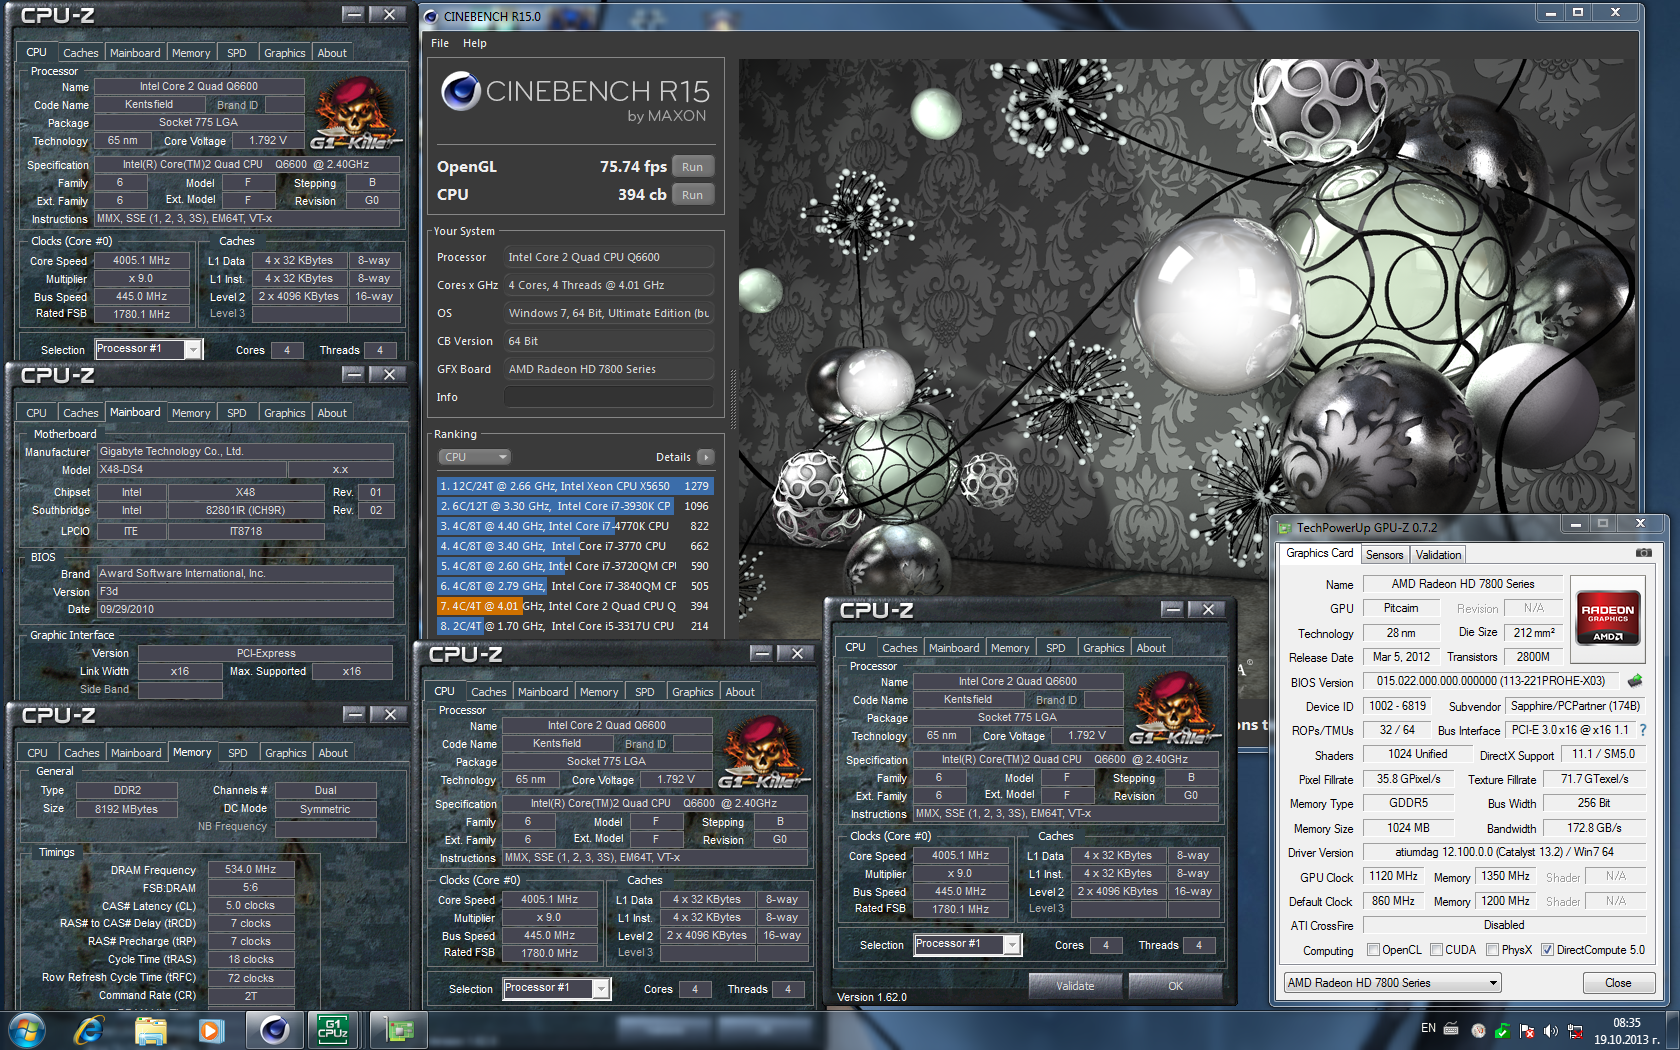Click the CPU score value 394 cb
The width and height of the screenshot is (1680, 1050).
(642, 195)
